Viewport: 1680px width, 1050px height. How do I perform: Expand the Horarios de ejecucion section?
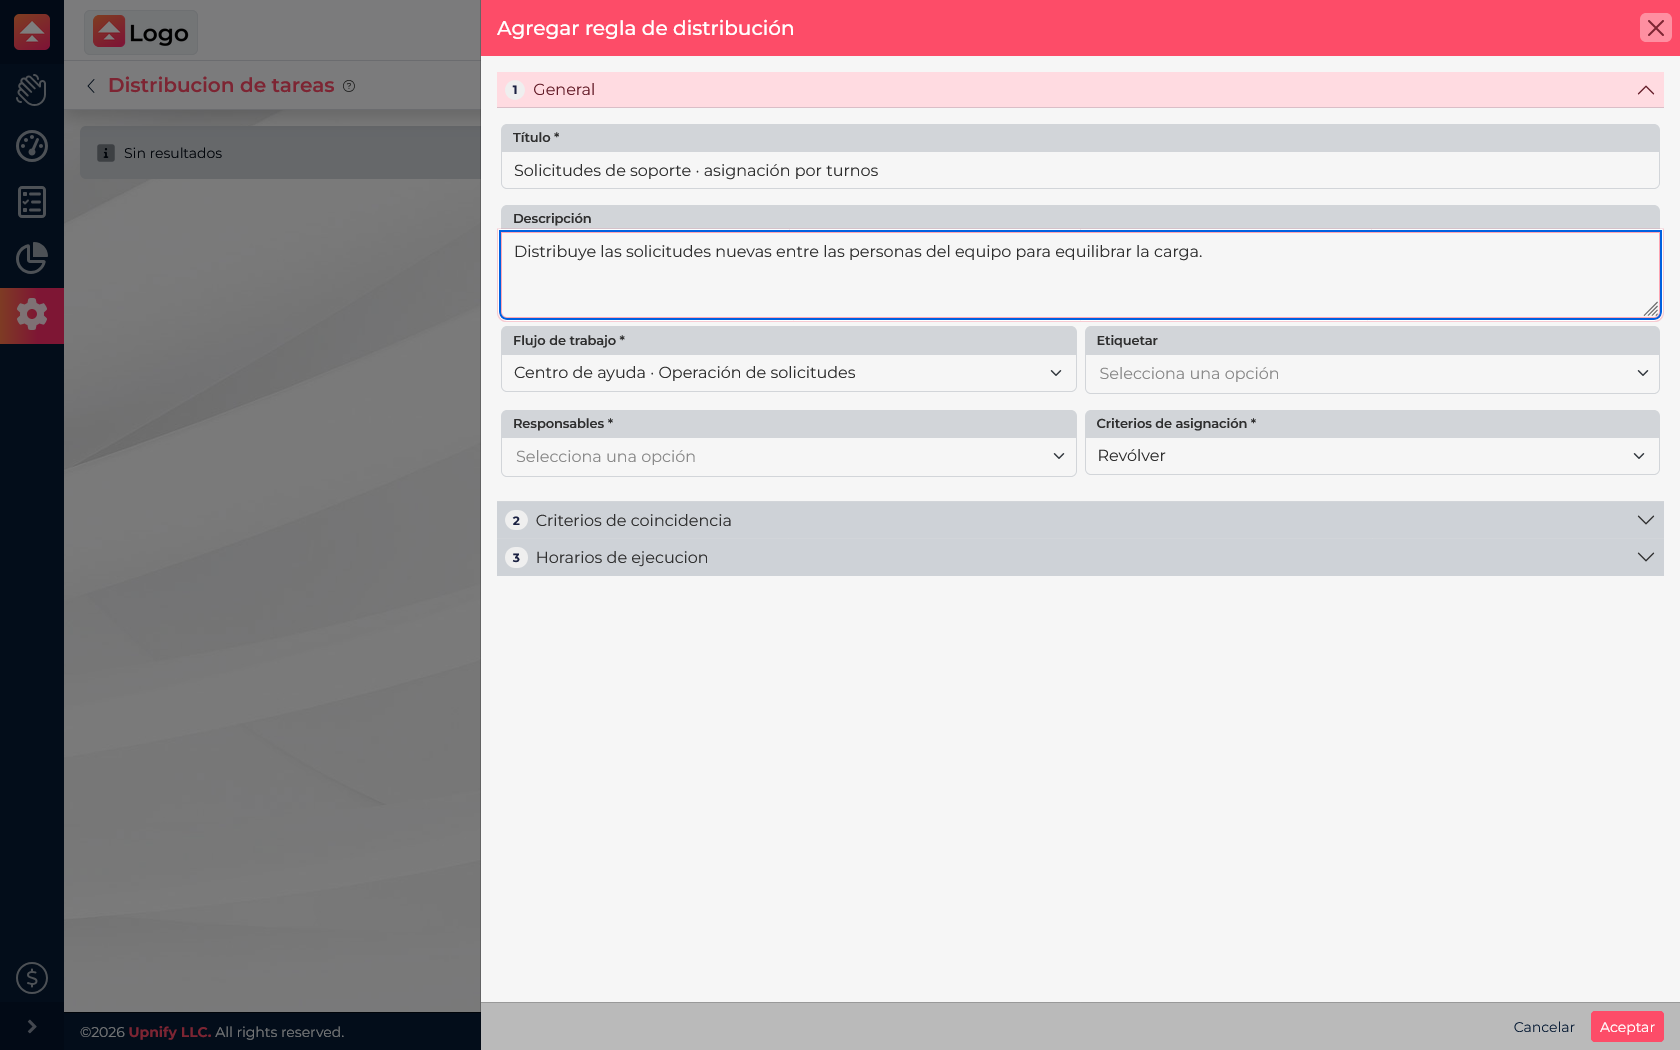click(x=1080, y=557)
